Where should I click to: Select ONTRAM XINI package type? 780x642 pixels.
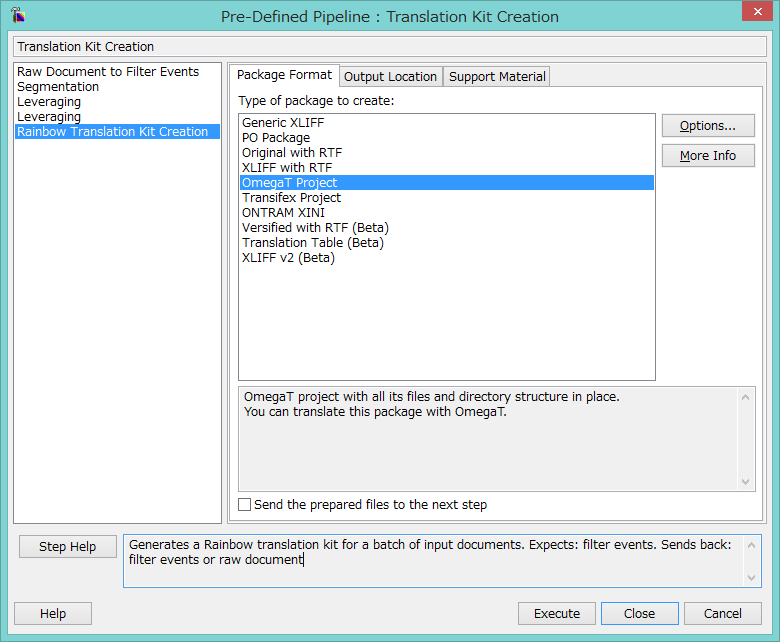click(x=447, y=212)
